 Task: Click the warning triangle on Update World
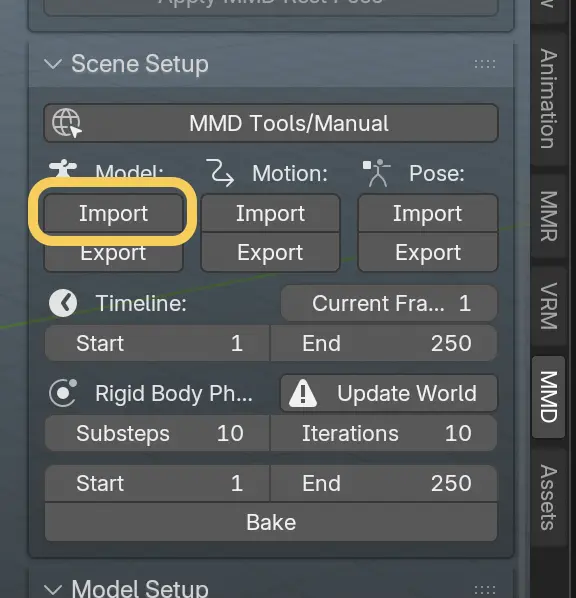(303, 393)
